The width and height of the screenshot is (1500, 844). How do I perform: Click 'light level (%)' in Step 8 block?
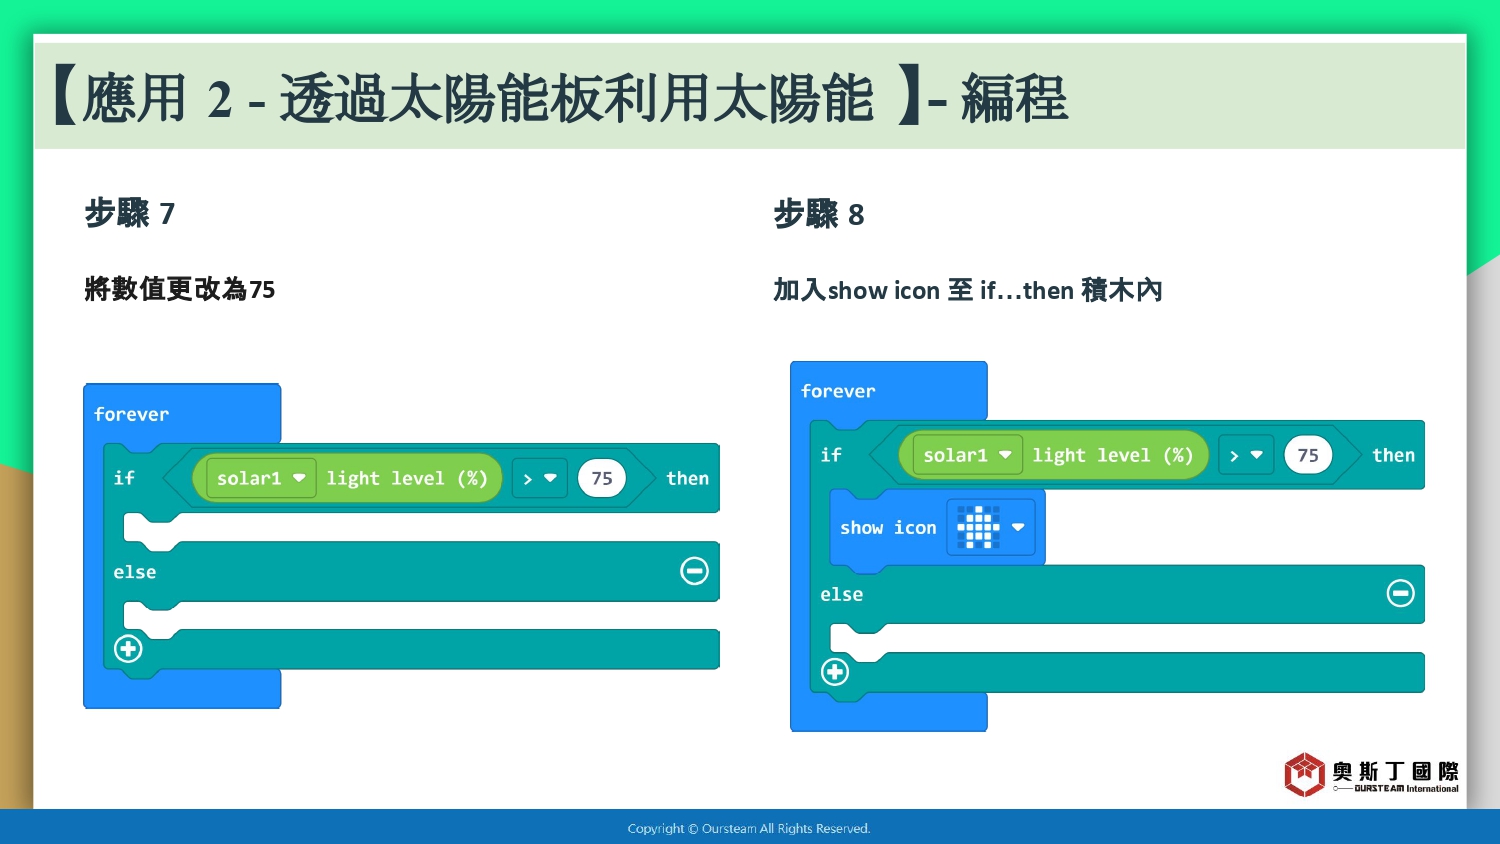[1113, 455]
